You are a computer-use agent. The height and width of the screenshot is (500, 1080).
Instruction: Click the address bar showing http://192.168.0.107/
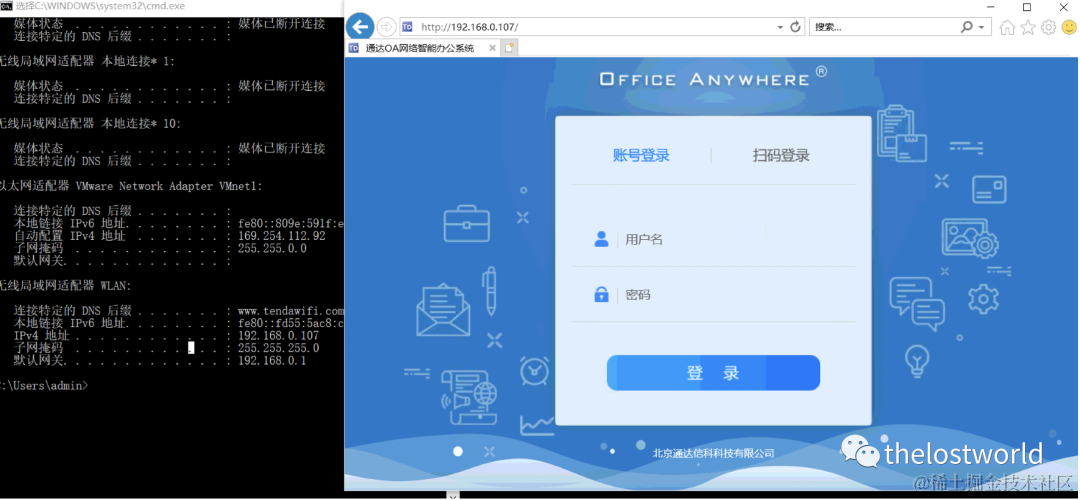[601, 27]
